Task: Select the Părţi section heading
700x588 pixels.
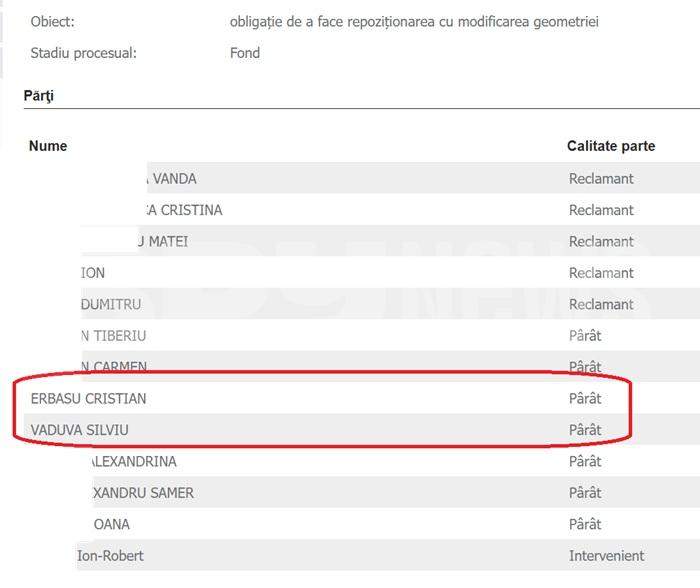Action: tap(39, 96)
